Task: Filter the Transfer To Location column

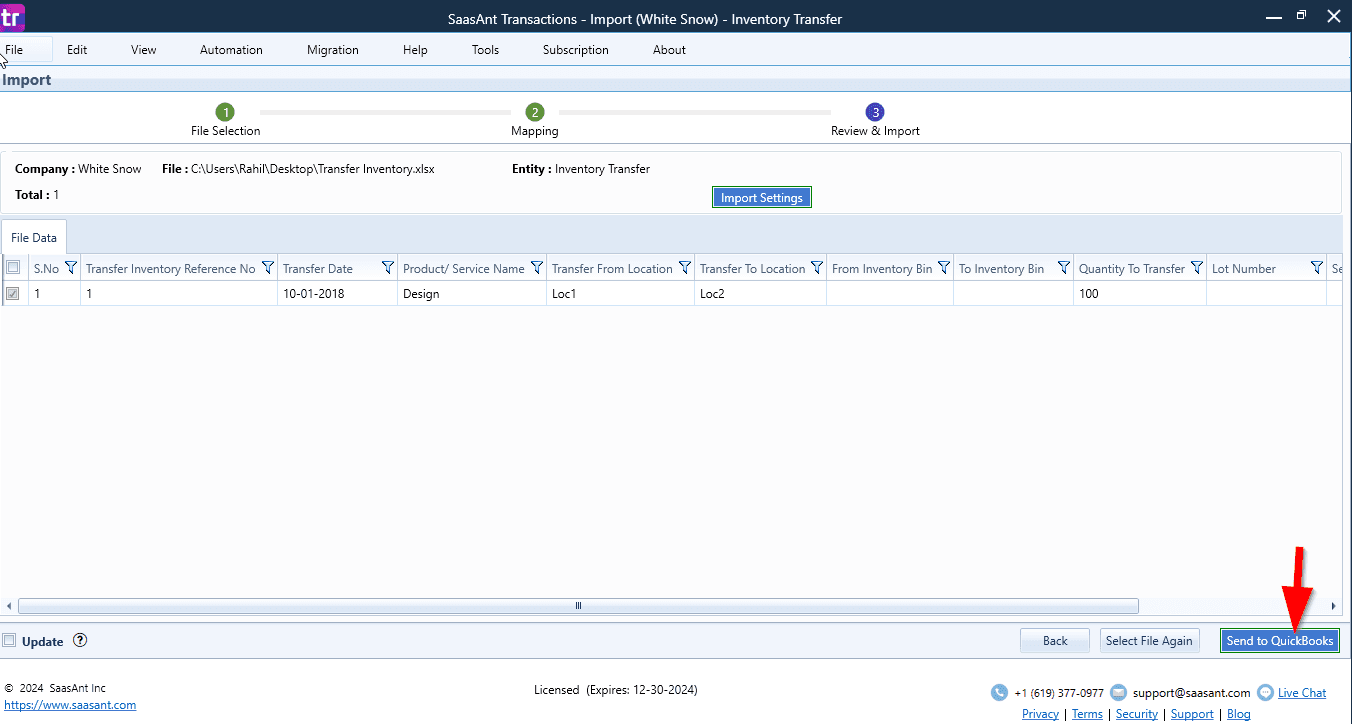Action: pyautogui.click(x=816, y=268)
